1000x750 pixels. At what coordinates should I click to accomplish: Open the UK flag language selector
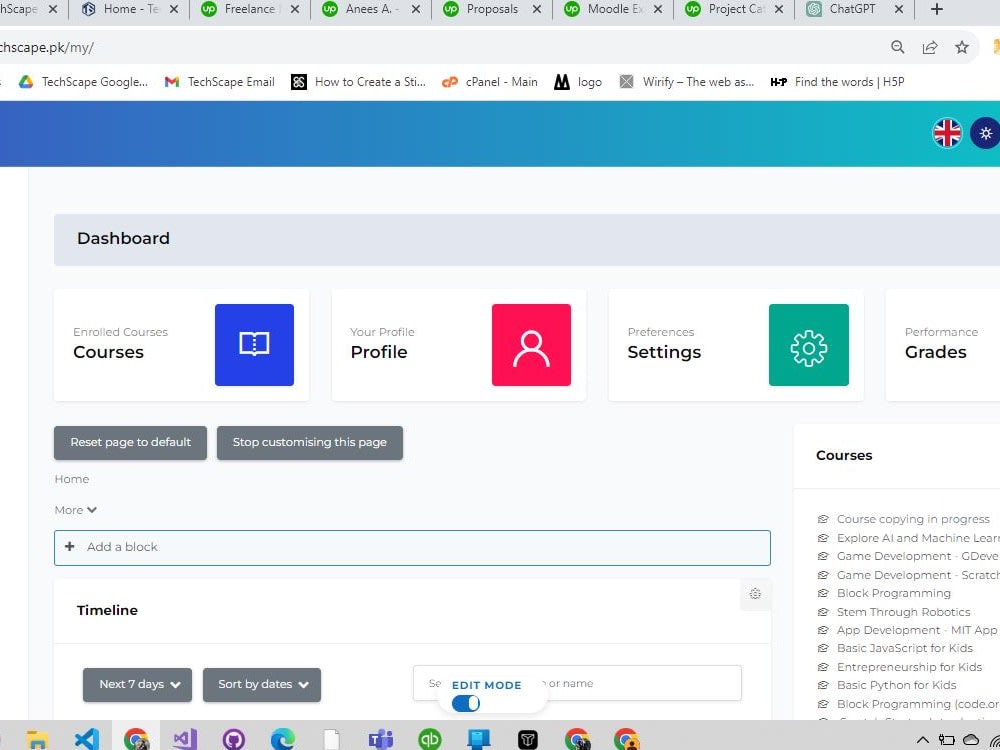tap(947, 133)
